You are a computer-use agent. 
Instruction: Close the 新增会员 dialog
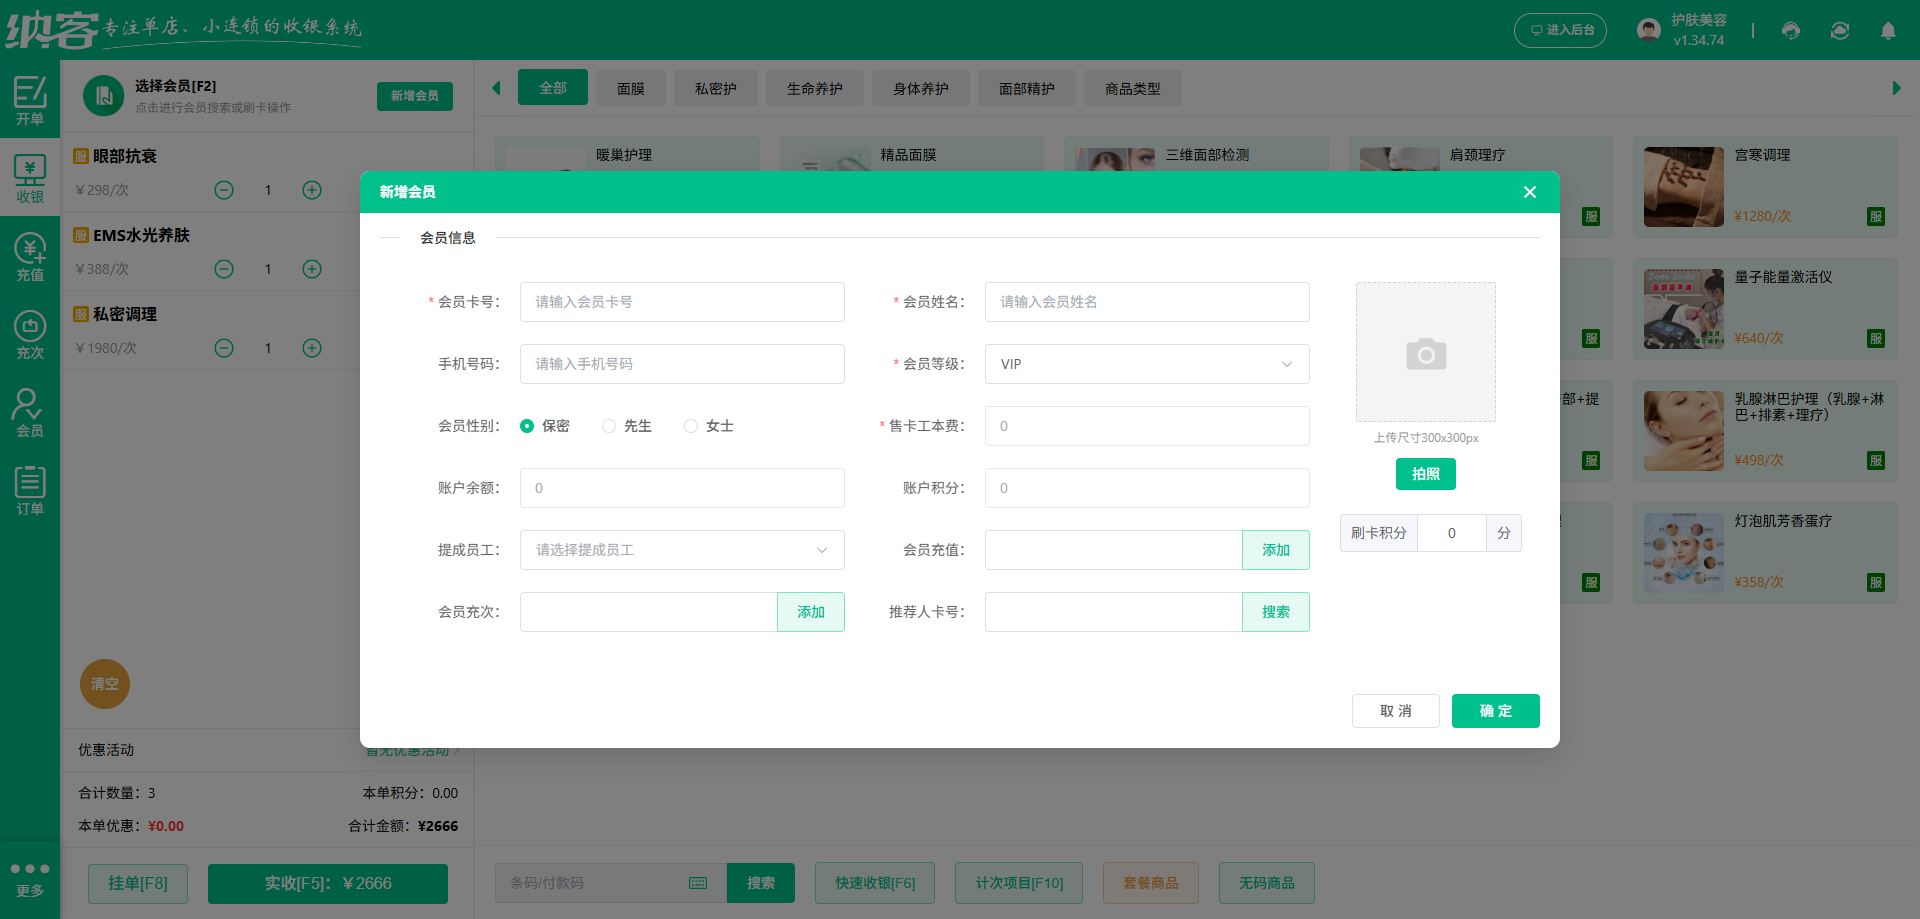[1530, 192]
